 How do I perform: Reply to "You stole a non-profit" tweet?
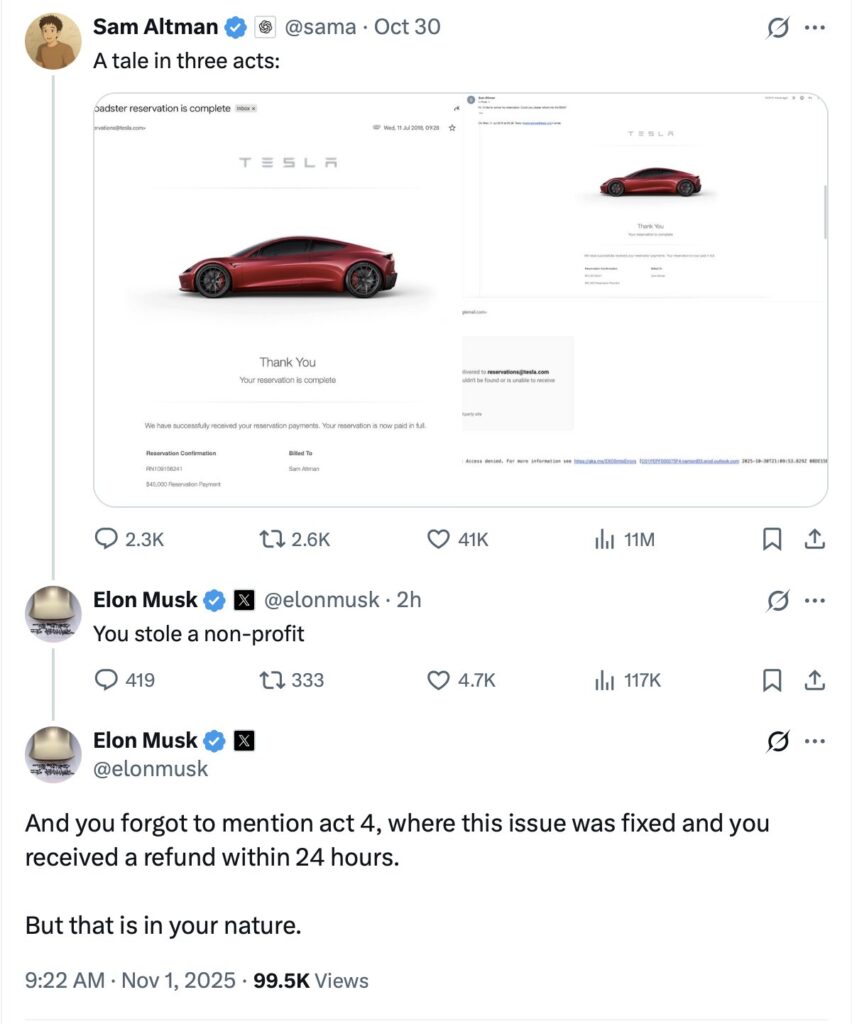point(107,680)
